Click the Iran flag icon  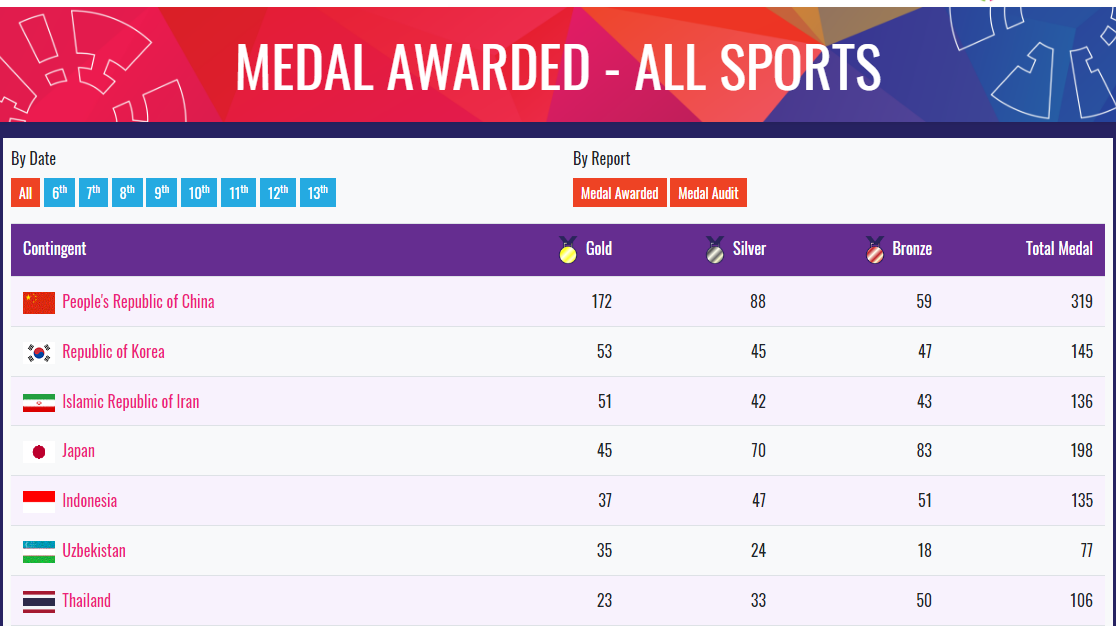click(38, 403)
